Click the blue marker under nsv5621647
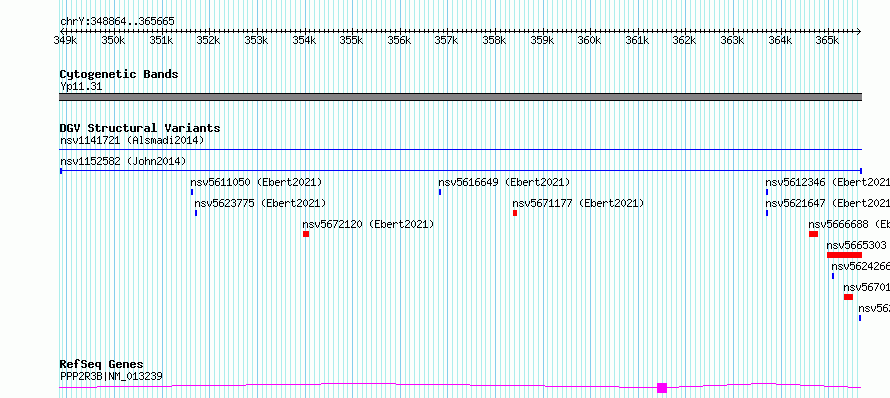 coord(767,213)
